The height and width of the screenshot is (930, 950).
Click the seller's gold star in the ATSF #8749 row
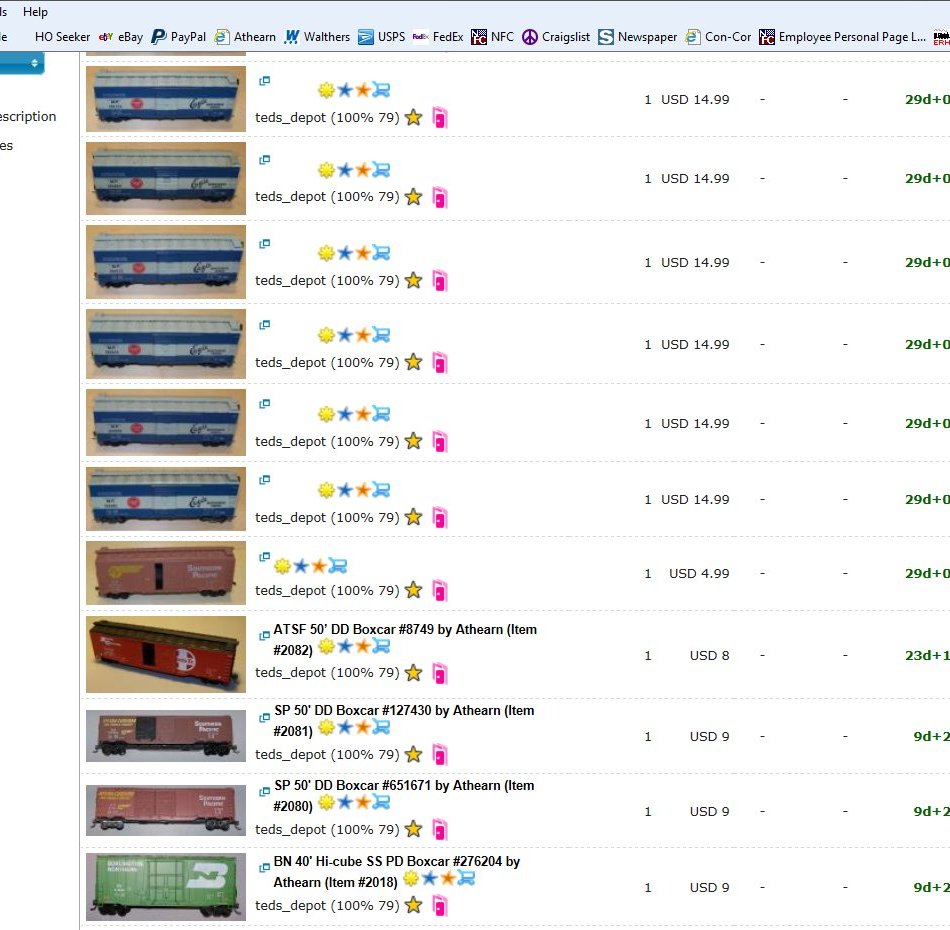pyautogui.click(x=414, y=672)
